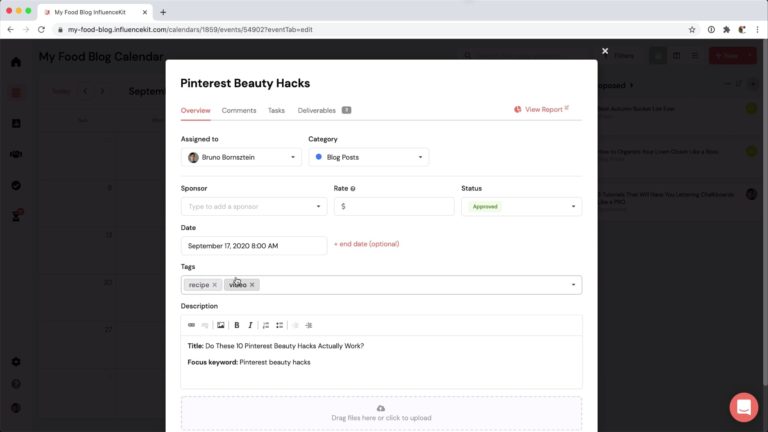Open a new browser tab
768x432 pixels.
(x=163, y=12)
